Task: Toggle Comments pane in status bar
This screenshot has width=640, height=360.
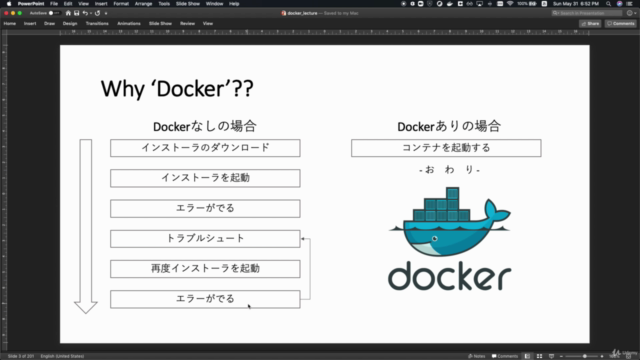Action: (x=505, y=356)
